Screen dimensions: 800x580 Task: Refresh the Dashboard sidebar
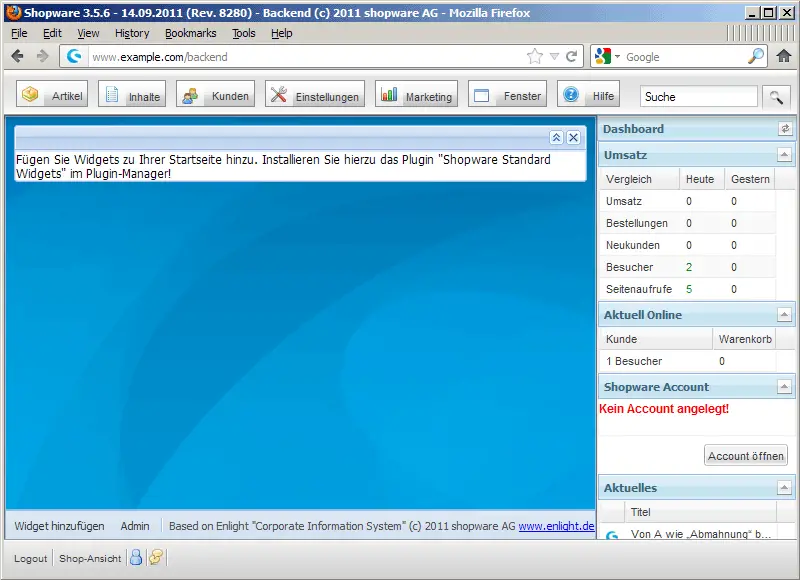[x=785, y=129]
